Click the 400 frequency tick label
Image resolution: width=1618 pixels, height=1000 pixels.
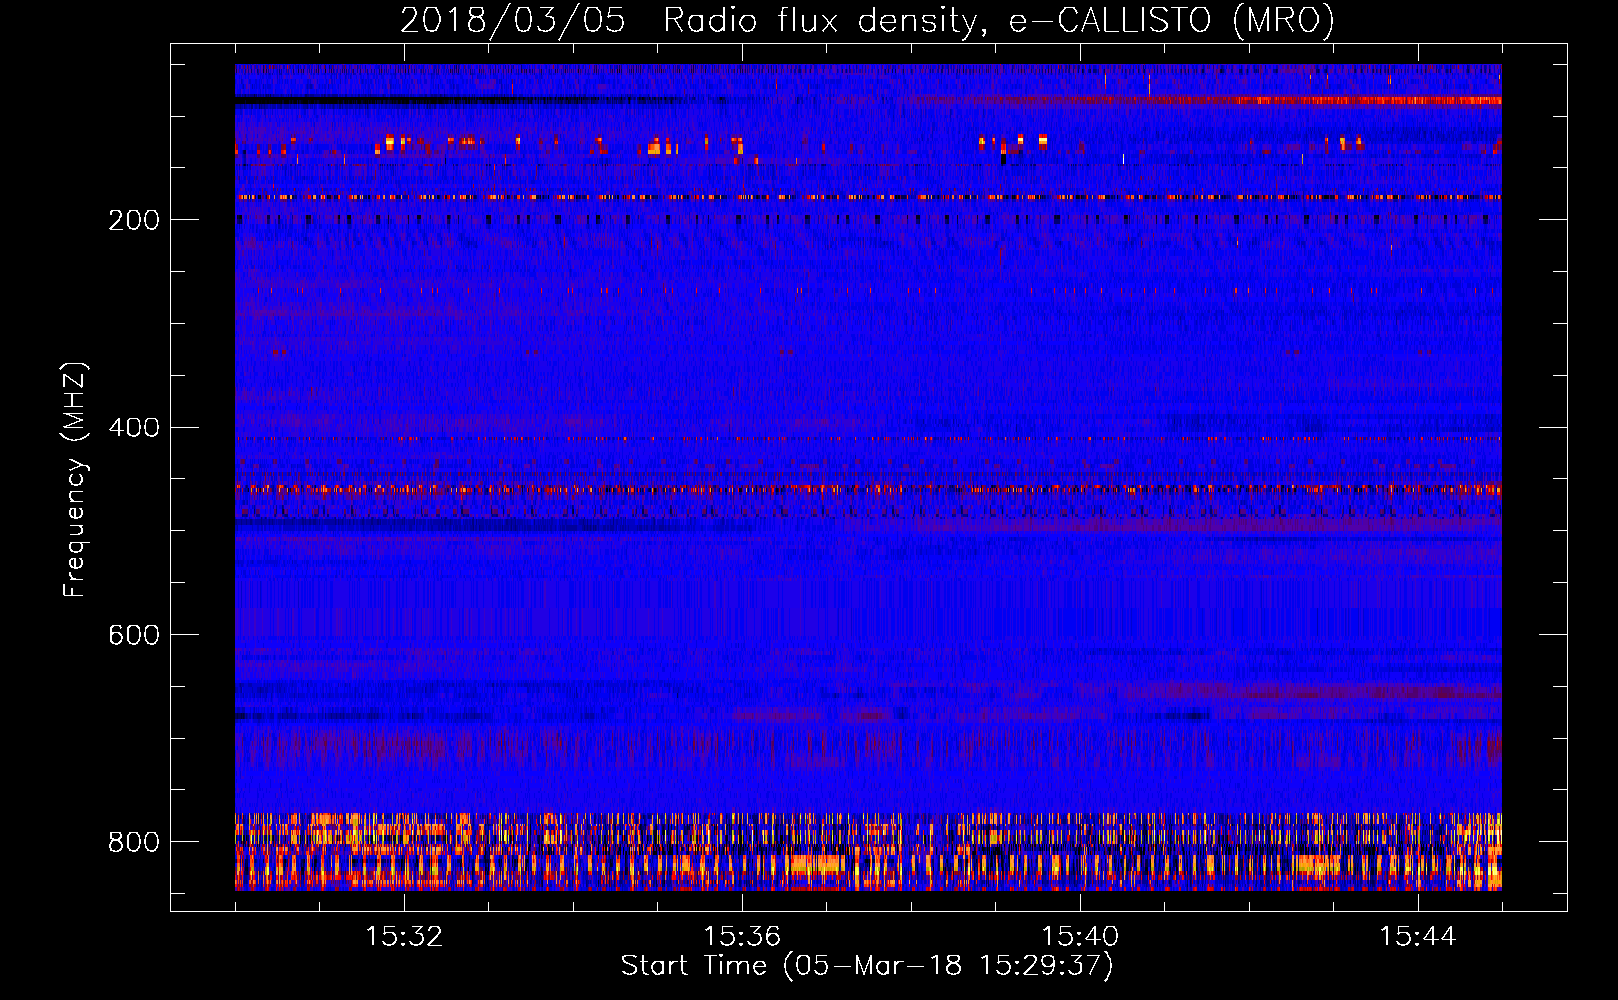[134, 428]
